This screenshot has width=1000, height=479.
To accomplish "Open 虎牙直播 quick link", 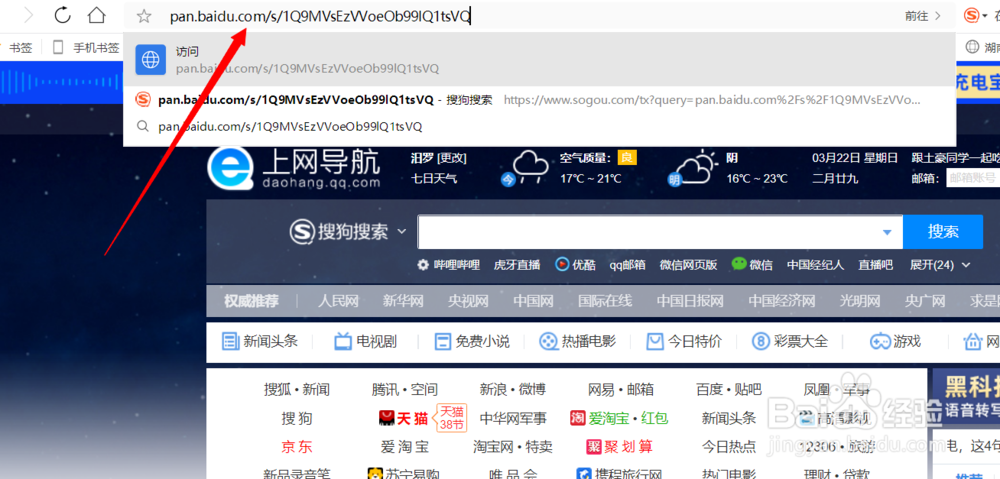I will 517,265.
